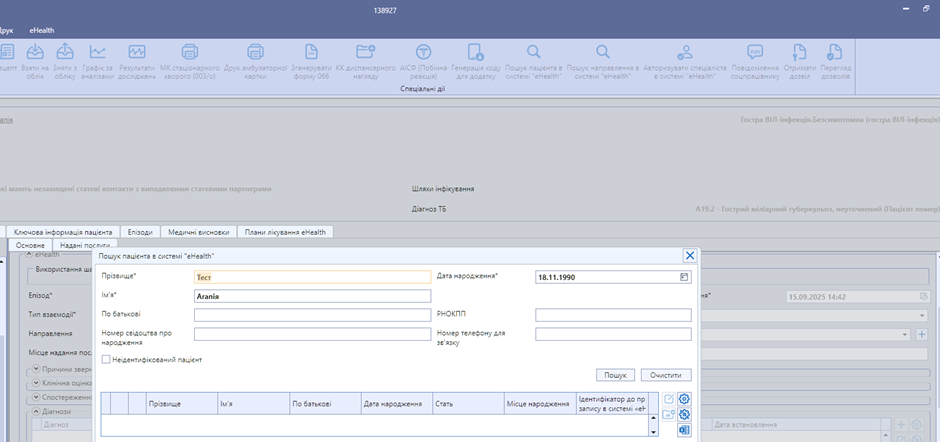This screenshot has width=940, height=442.
Task: Close the eHealth patient search dialog
Action: pyautogui.click(x=689, y=256)
